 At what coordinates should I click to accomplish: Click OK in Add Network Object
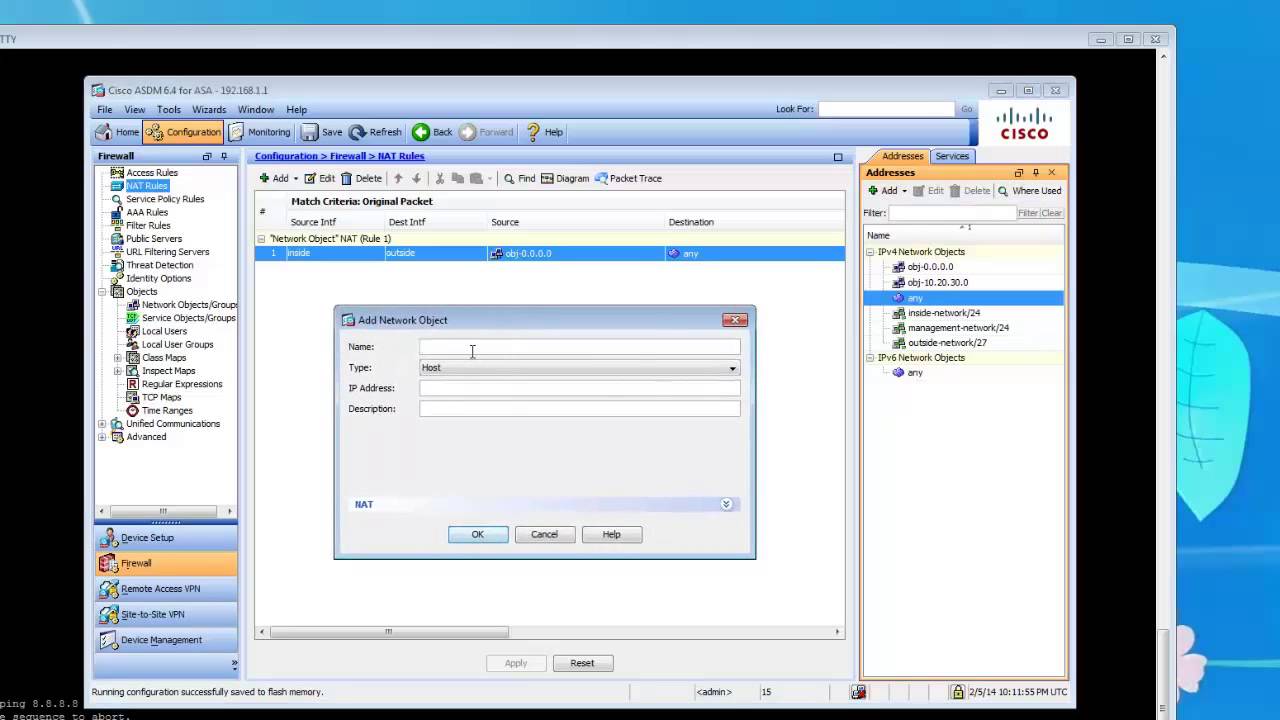pos(478,534)
